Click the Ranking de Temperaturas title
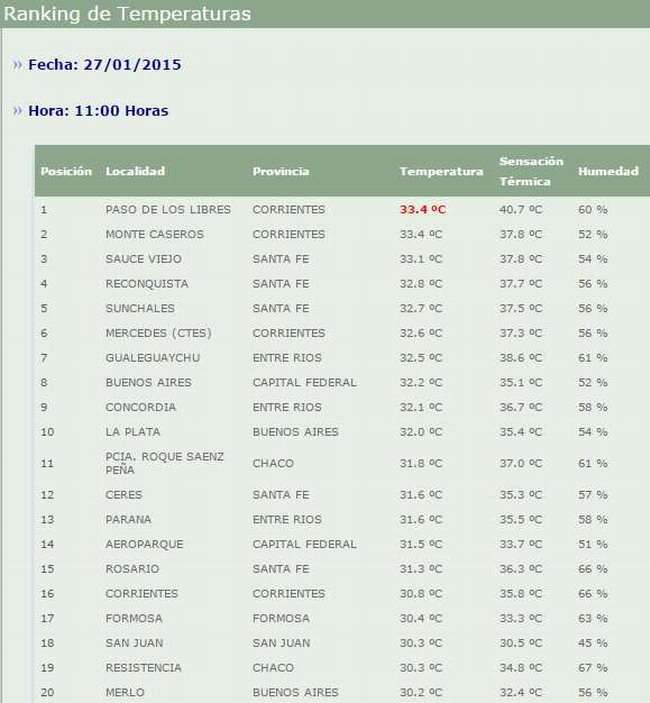Screen dimensions: 650x703 [127, 14]
